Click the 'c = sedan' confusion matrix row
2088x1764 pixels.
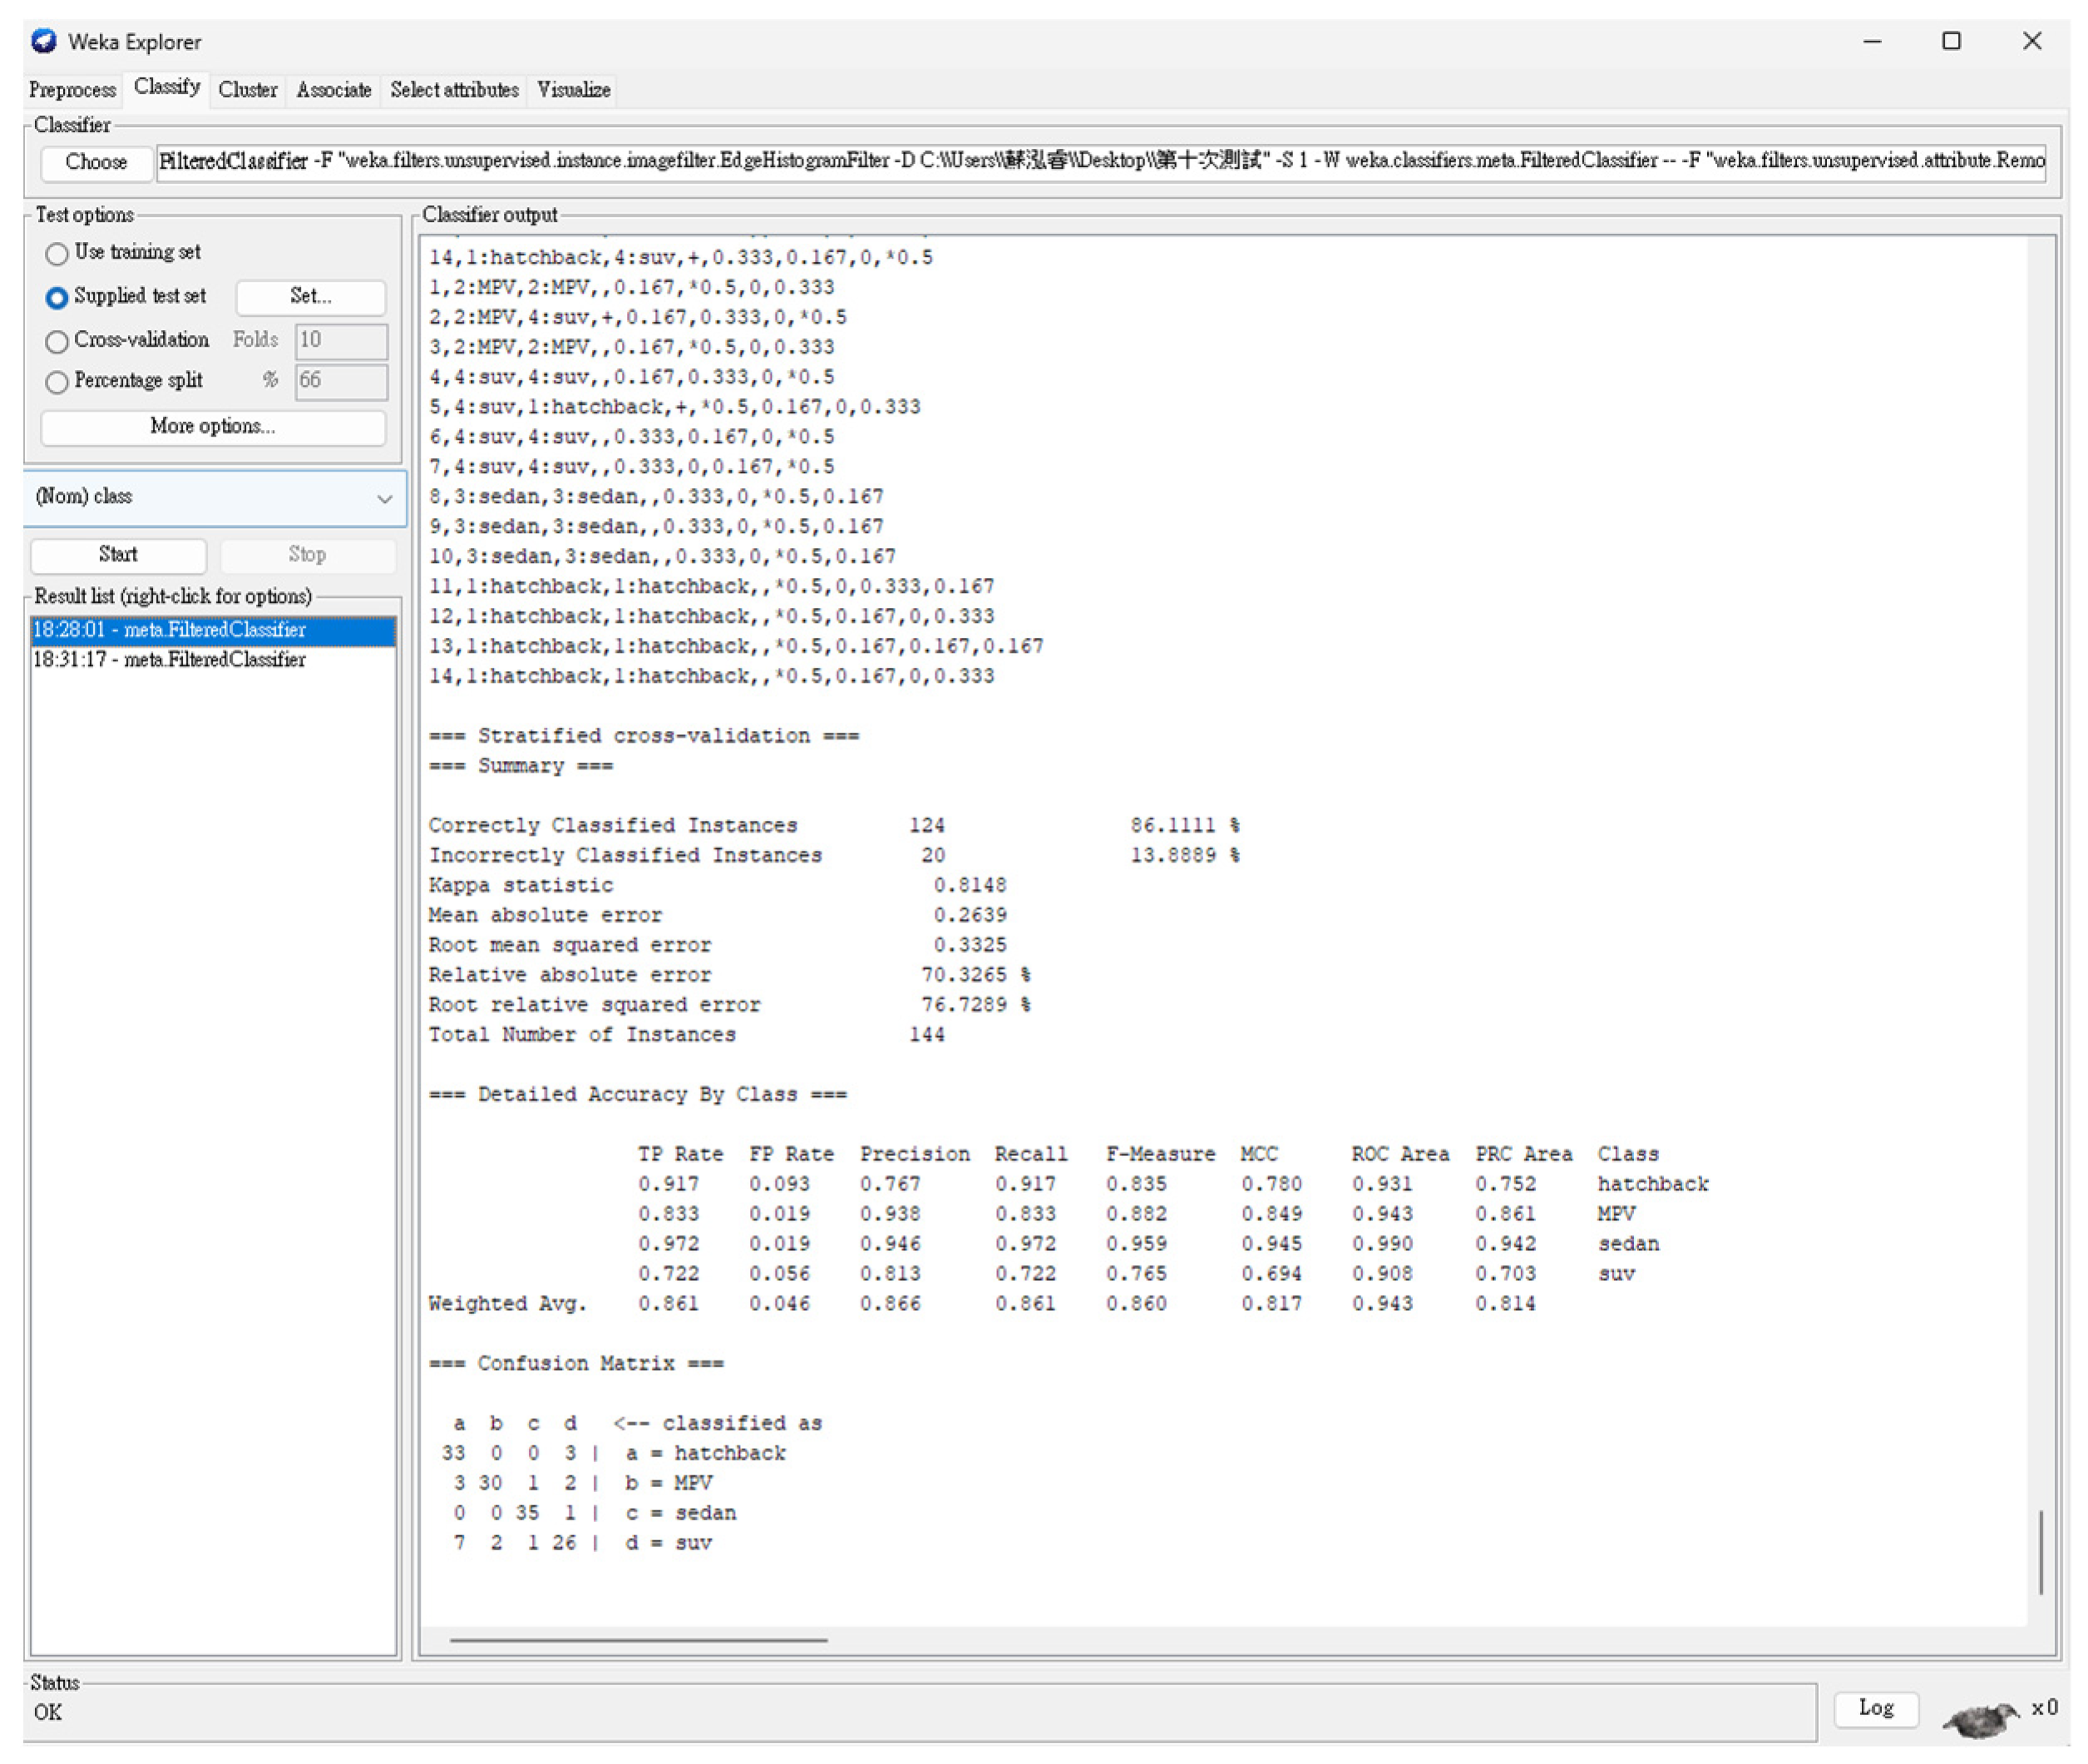[594, 1514]
